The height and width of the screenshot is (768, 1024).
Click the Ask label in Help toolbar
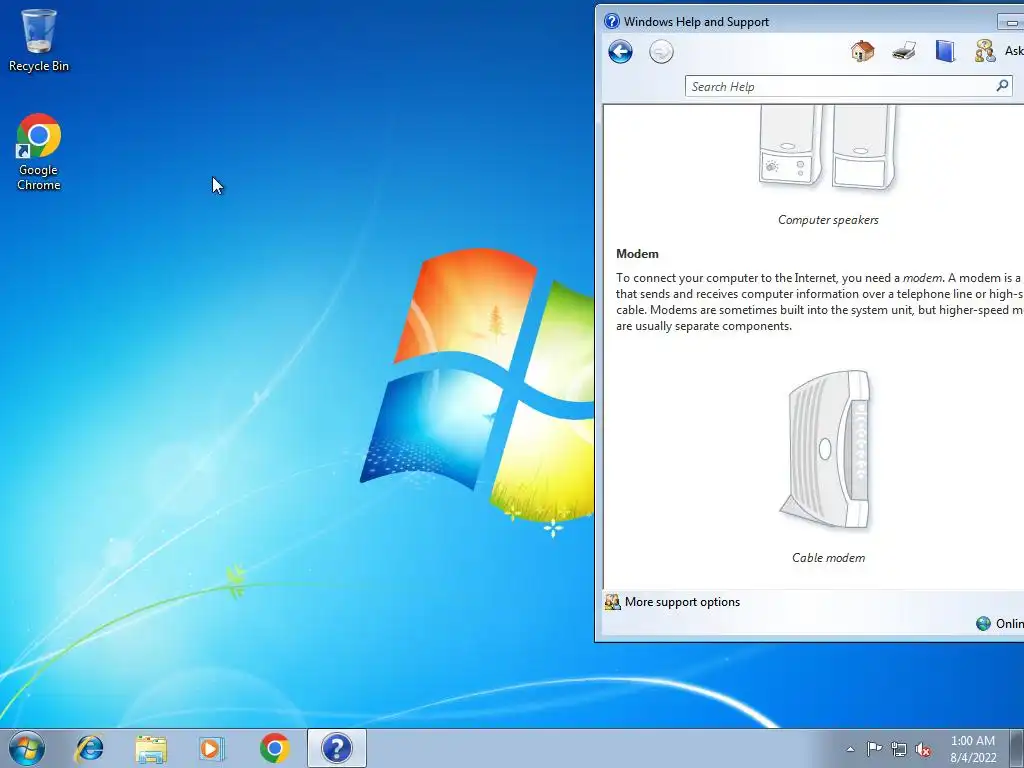pyautogui.click(x=1014, y=51)
